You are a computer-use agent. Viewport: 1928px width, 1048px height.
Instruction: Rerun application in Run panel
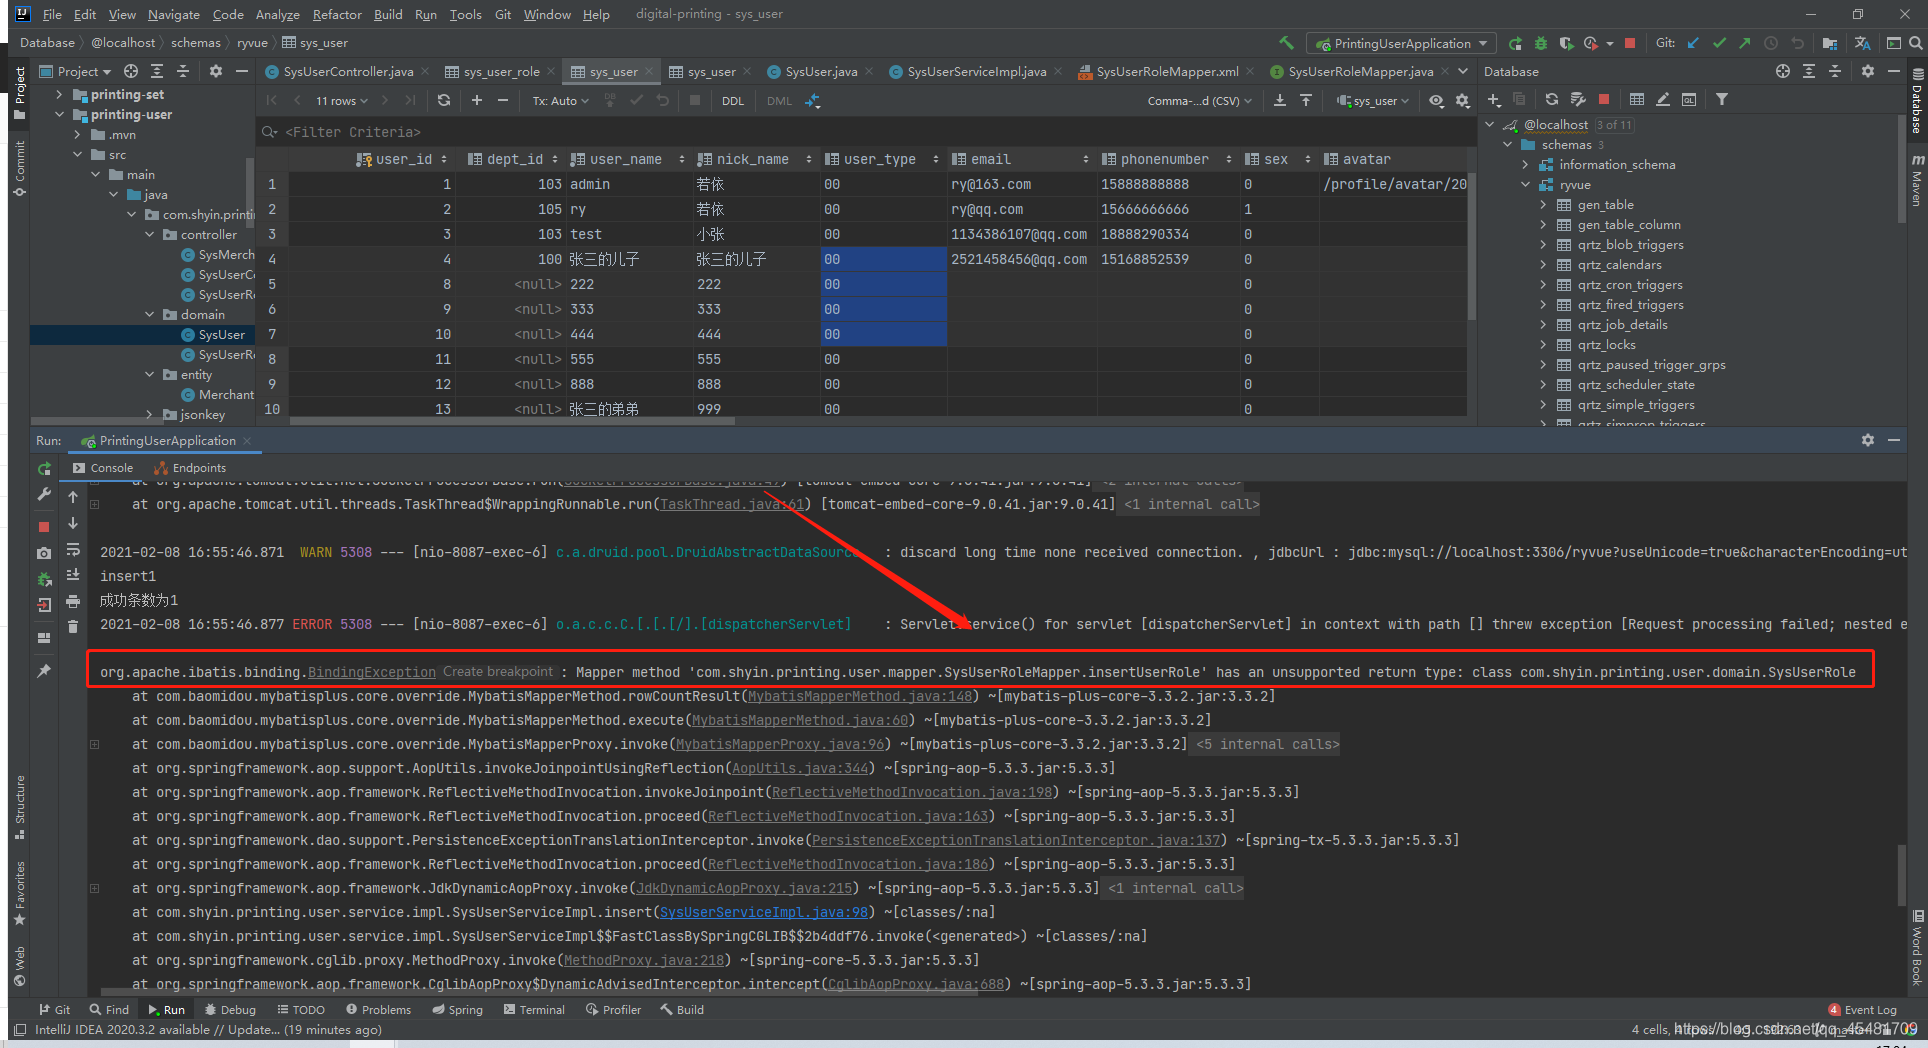click(44, 468)
